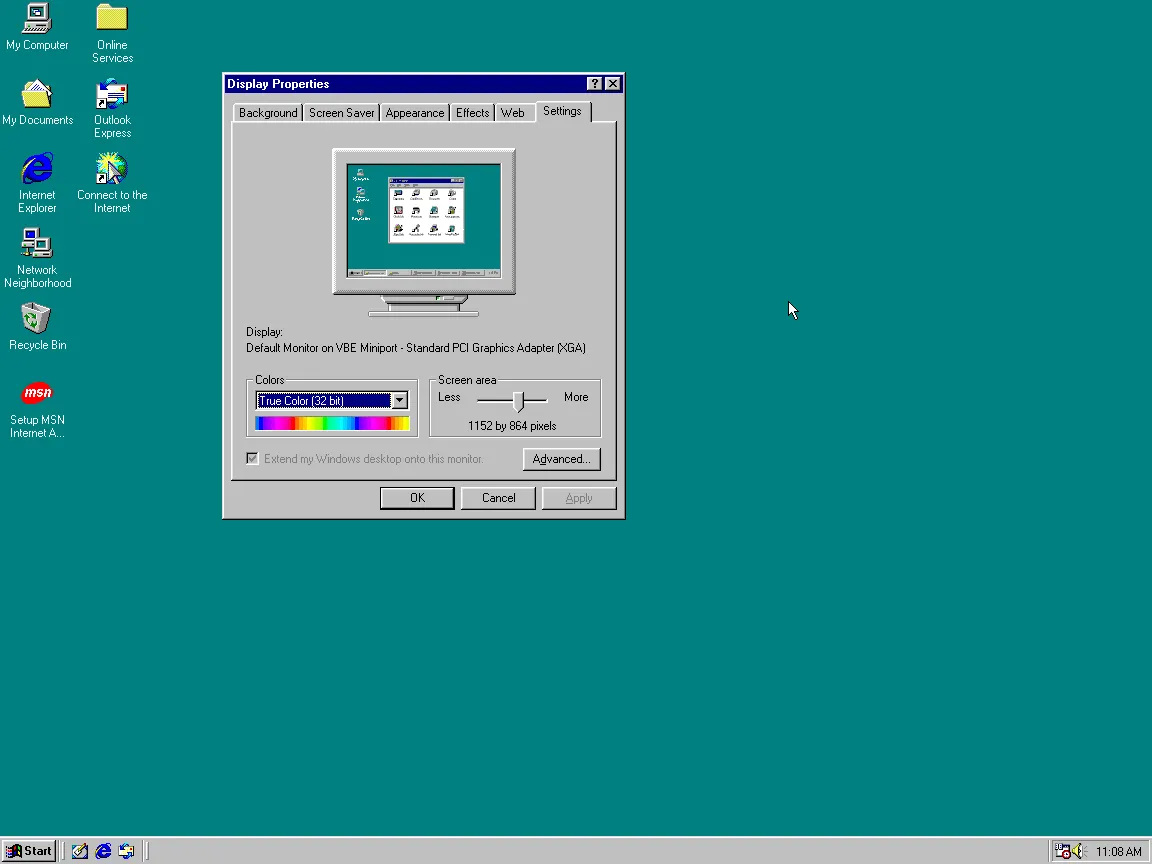This screenshot has height=864, width=1152.
Task: Switch to the Background tab
Action: 267,113
